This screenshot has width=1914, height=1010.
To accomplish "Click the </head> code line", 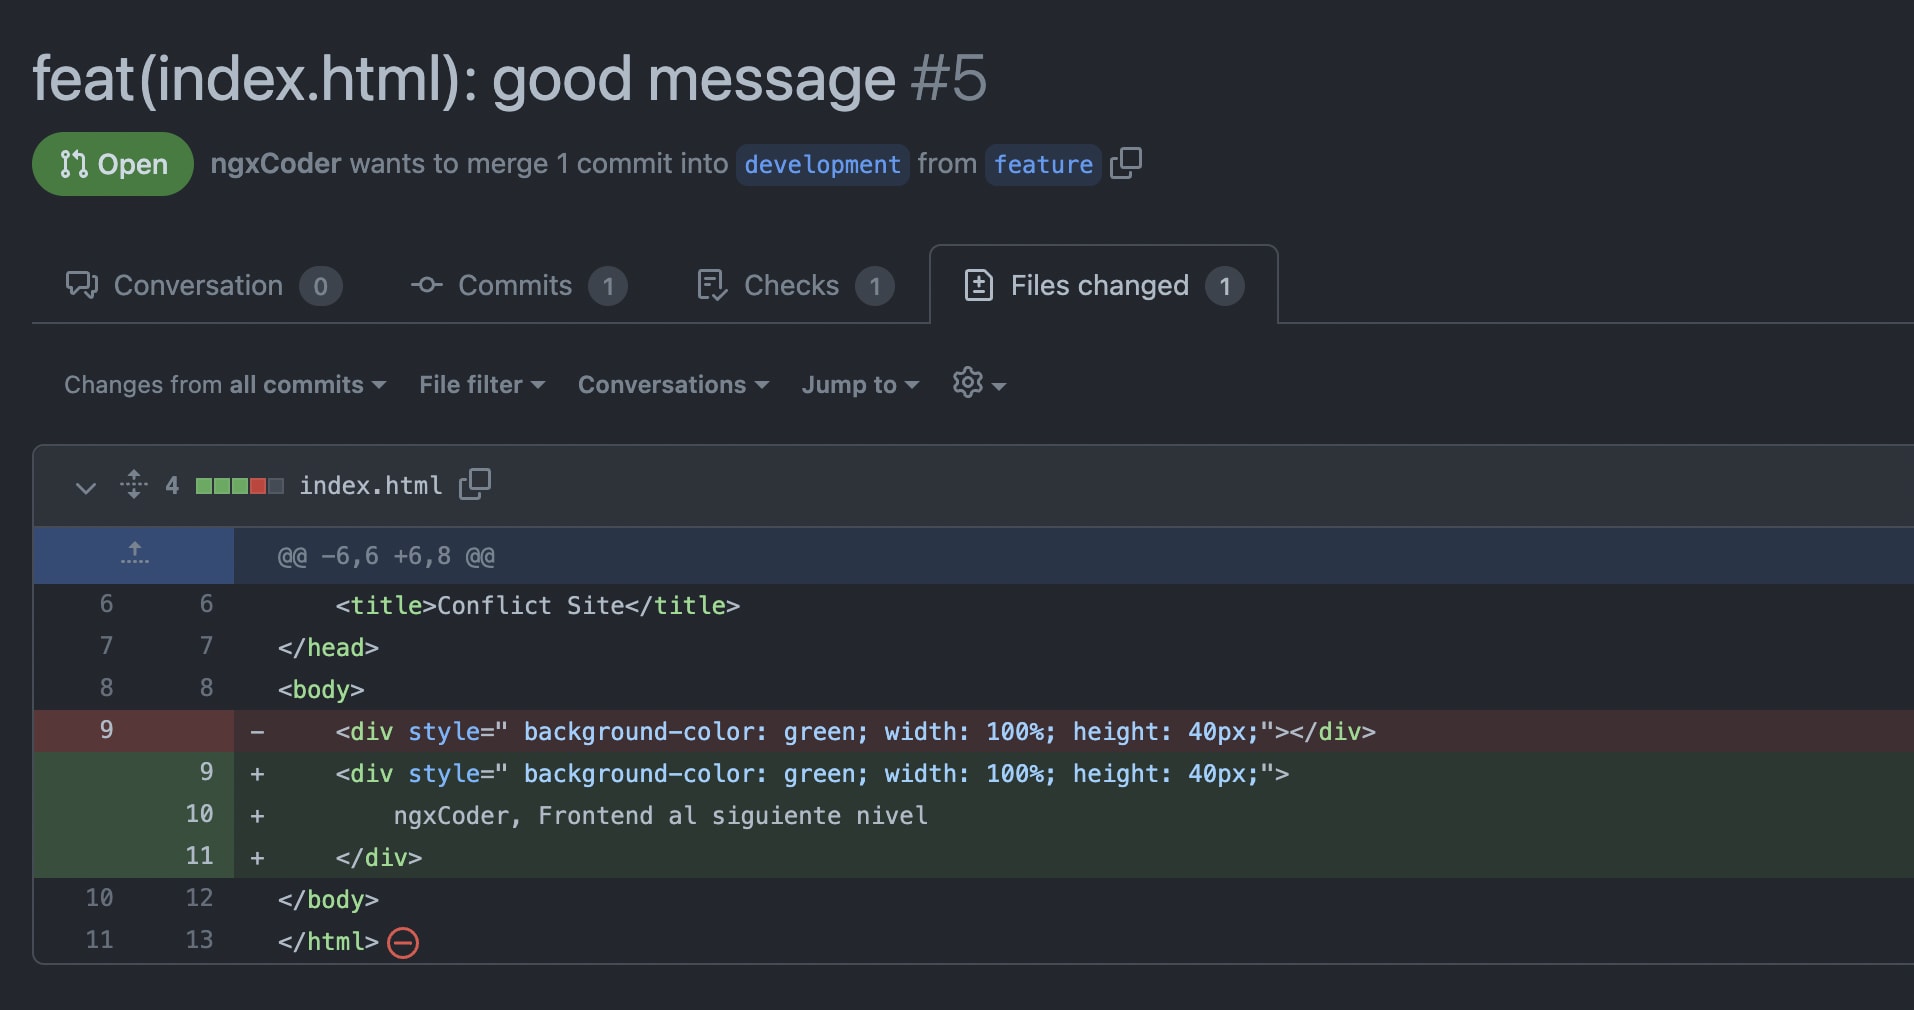I will click(328, 648).
